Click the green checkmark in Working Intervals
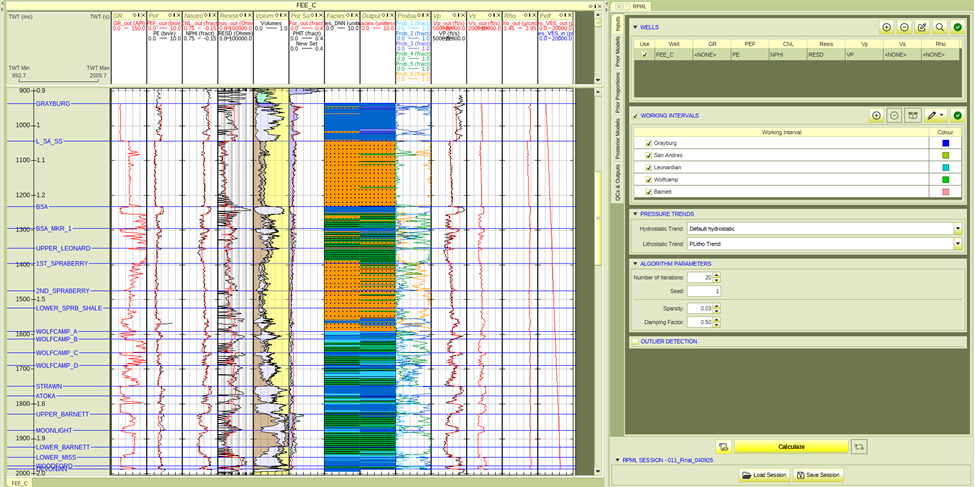975x487 pixels. [x=958, y=116]
